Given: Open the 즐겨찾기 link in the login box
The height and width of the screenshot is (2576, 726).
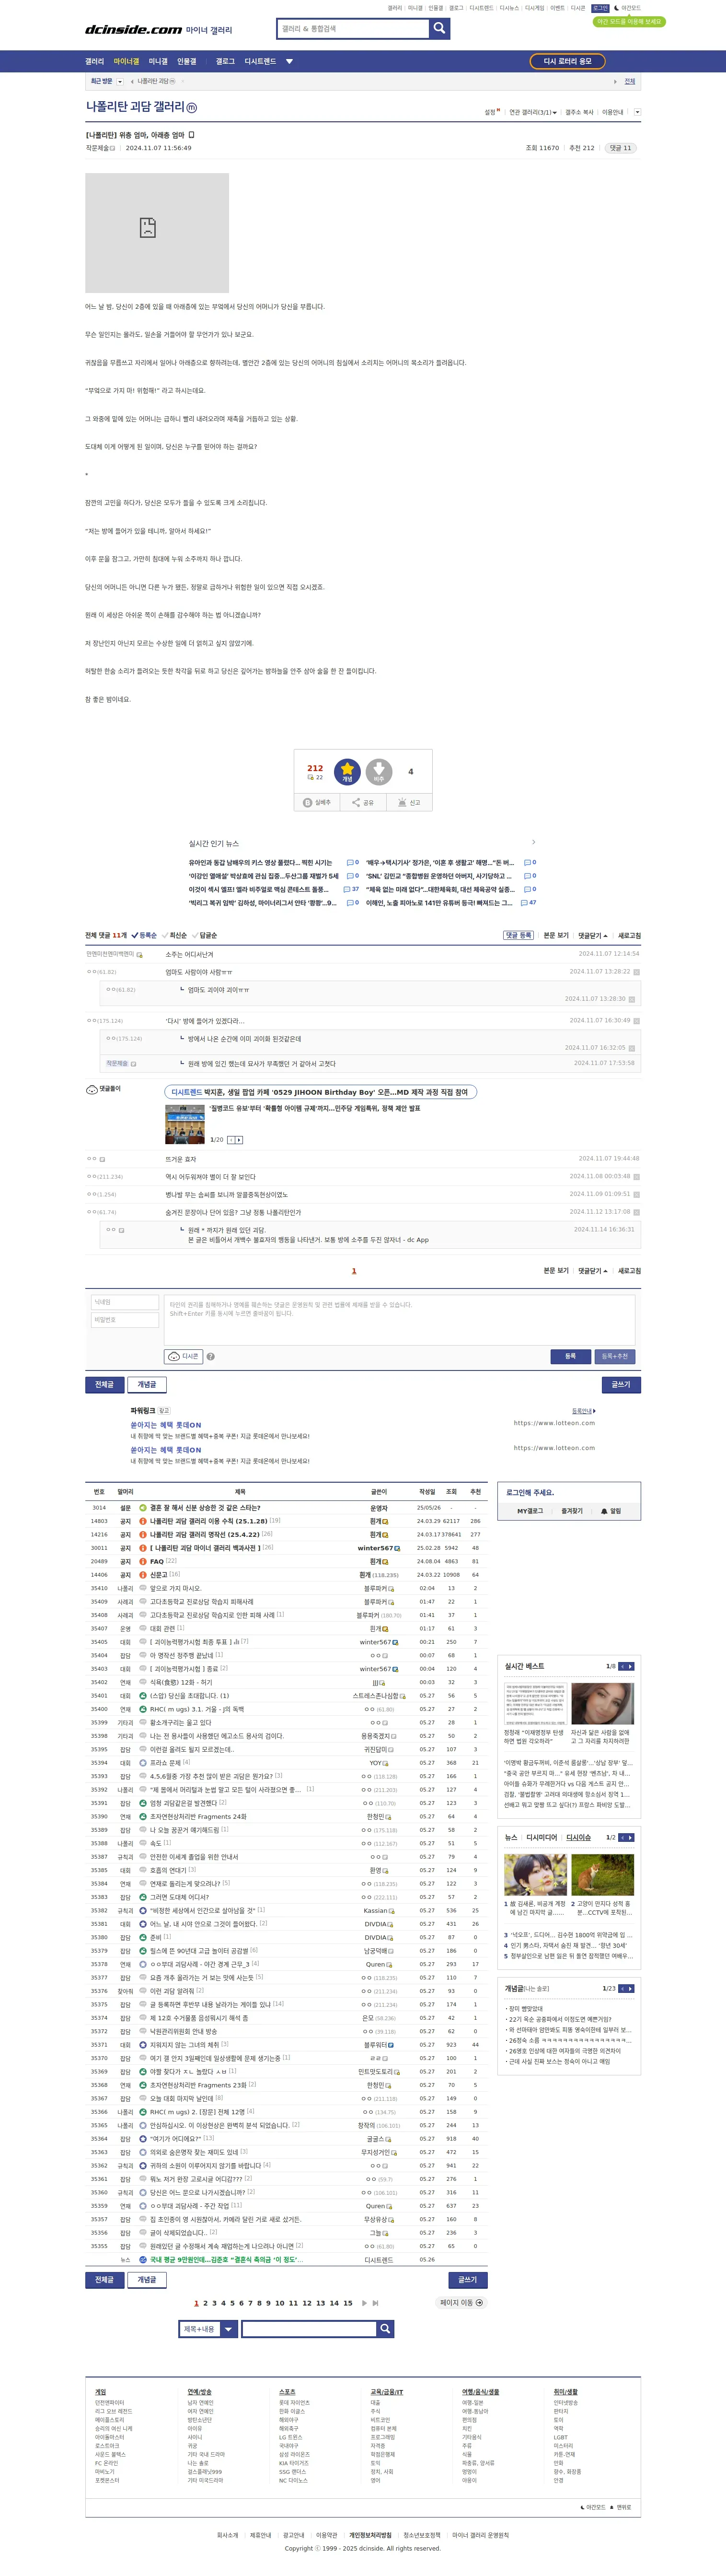Looking at the screenshot, I should 572,1511.
